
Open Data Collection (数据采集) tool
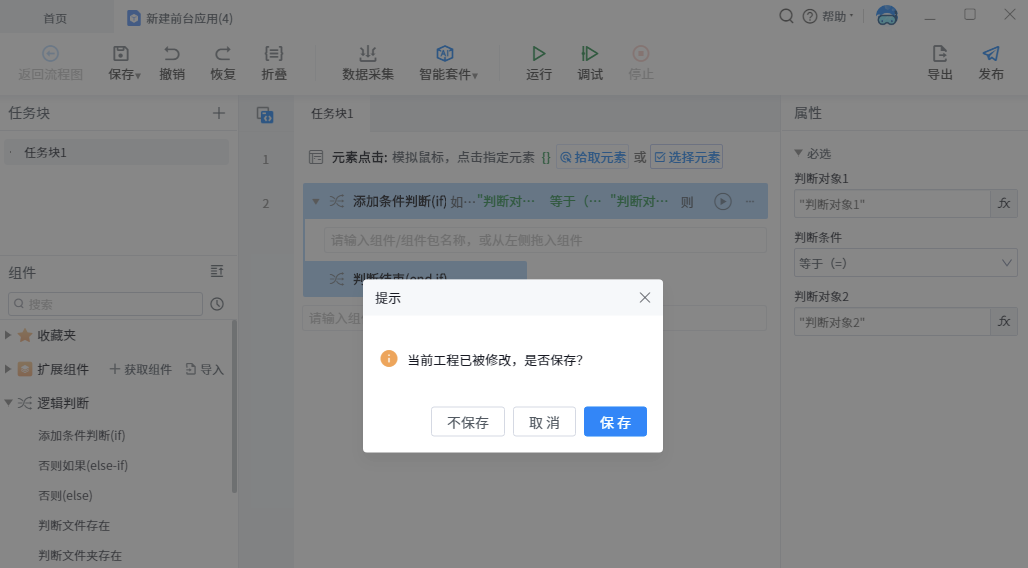click(x=368, y=55)
